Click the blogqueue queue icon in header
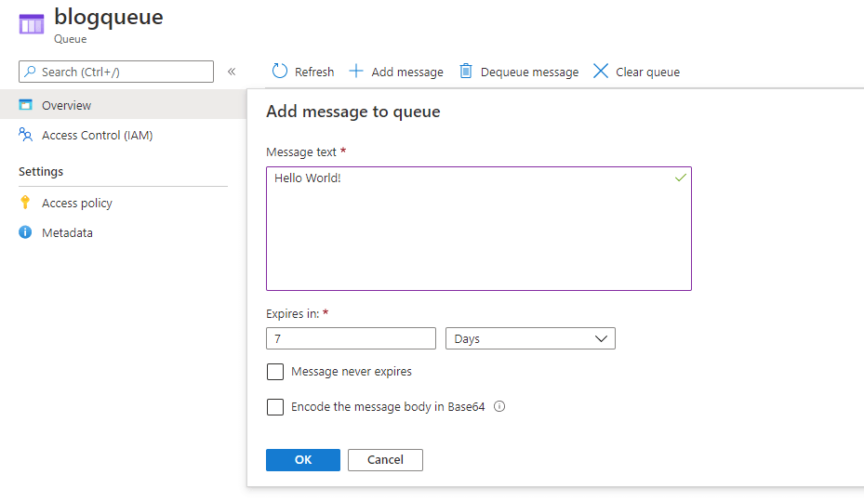864x501 pixels. point(31,25)
